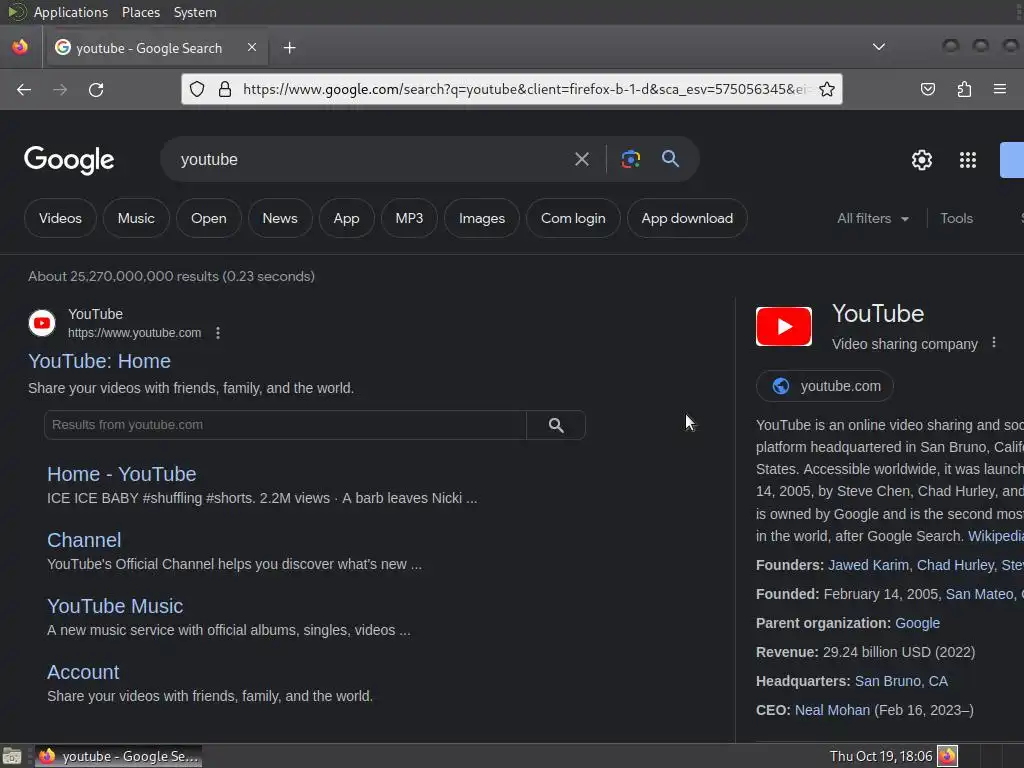This screenshot has height=768, width=1024.
Task: Click show desktop icon in bottom panel
Action: [x=12, y=756]
